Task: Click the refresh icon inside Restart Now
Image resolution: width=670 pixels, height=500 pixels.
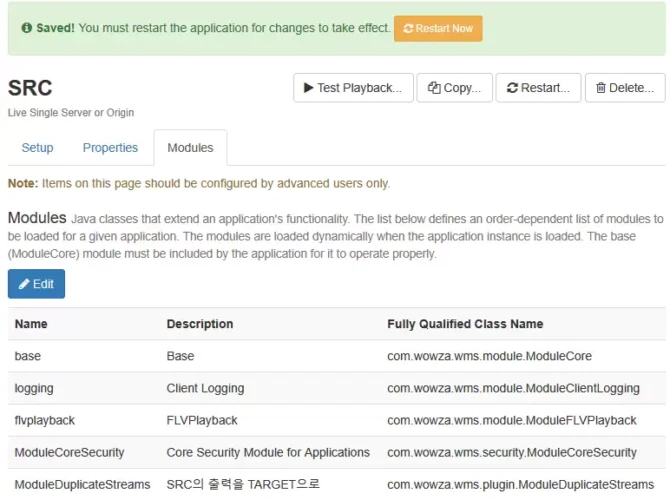Action: [x=408, y=29]
